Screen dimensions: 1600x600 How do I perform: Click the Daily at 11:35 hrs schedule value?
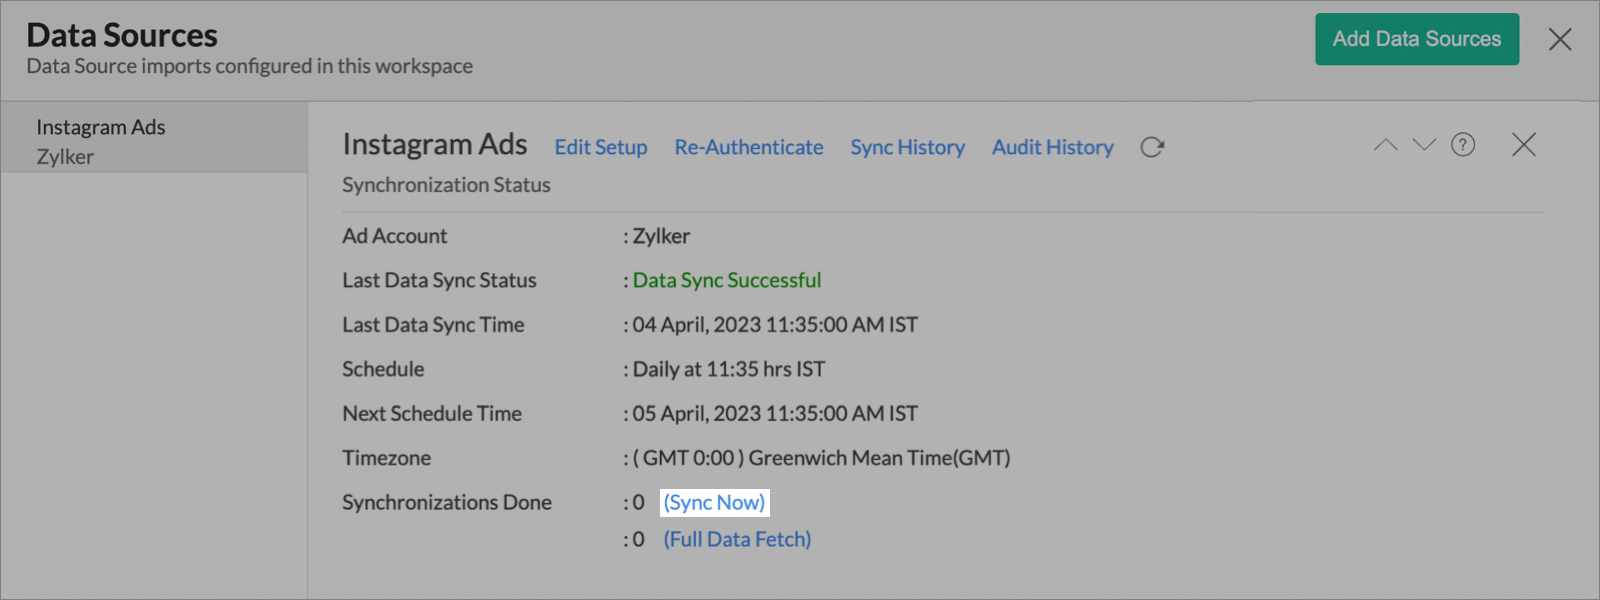729,369
